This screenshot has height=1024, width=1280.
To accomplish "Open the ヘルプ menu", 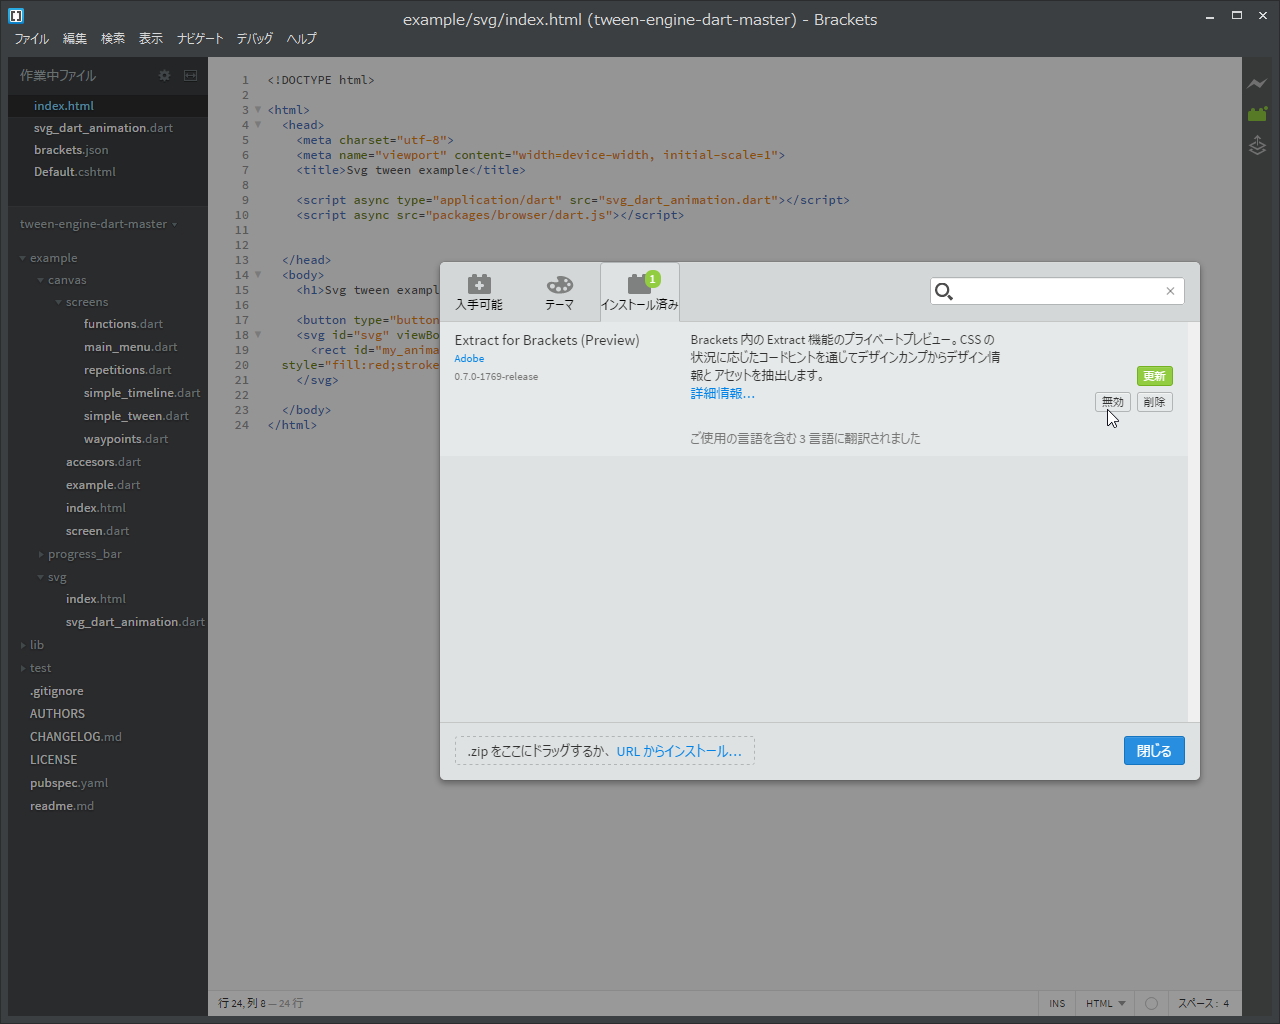I will point(301,38).
